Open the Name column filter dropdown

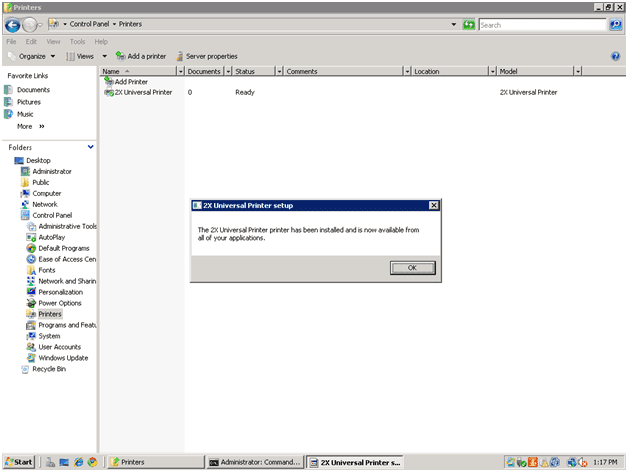181,71
